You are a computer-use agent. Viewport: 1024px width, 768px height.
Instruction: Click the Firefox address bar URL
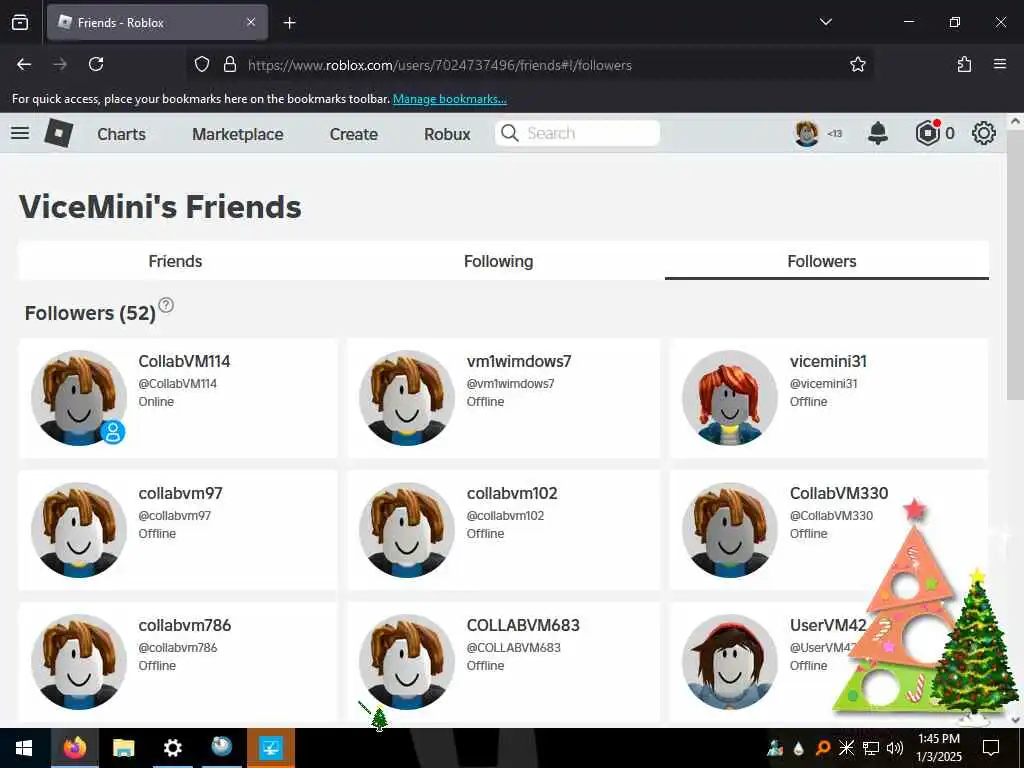point(440,65)
